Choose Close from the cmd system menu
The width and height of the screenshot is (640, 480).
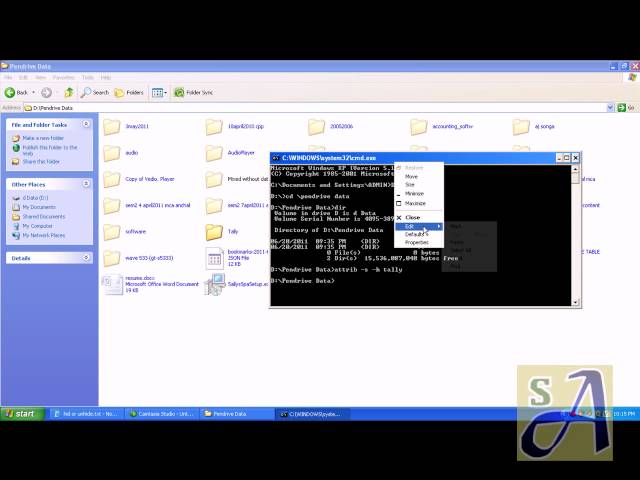(x=419, y=218)
